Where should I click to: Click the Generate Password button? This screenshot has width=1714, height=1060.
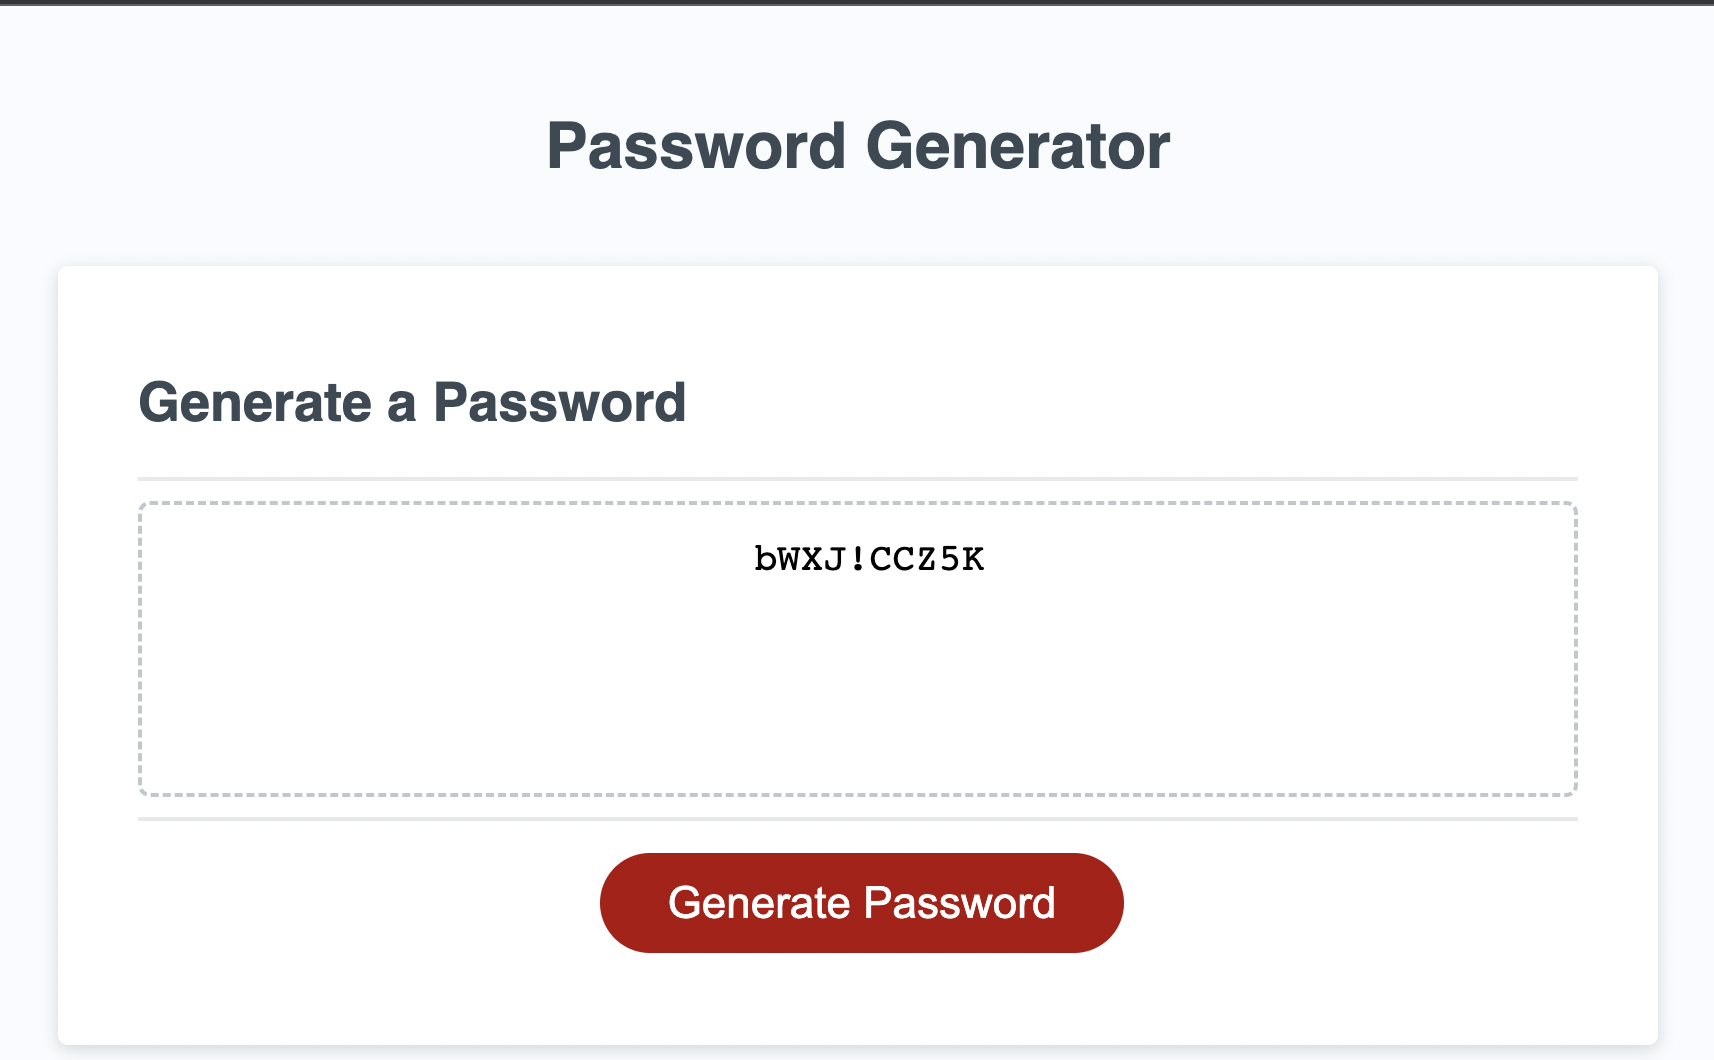(861, 902)
